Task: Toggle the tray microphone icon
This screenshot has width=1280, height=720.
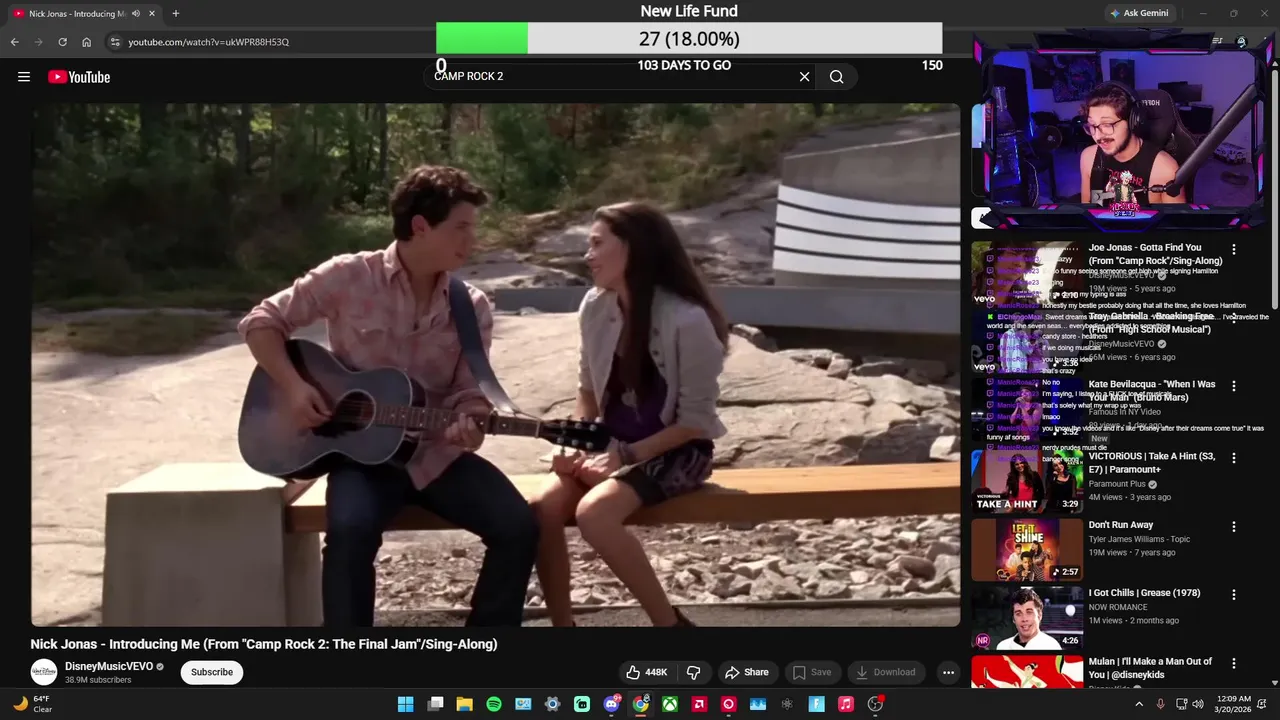Action: click(x=1160, y=704)
